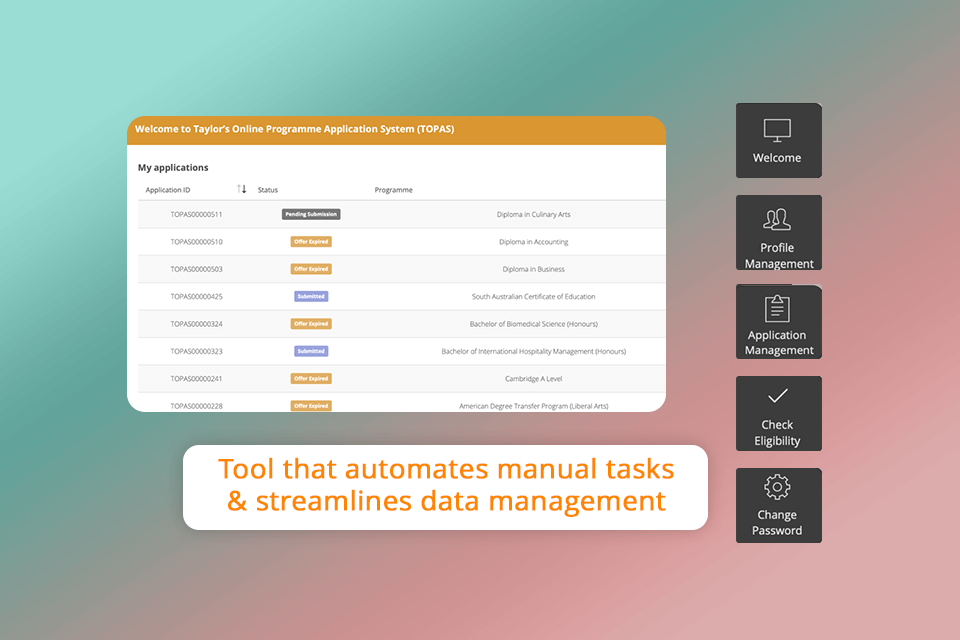Click Diploma in Business programme
Screen dimensions: 960x640
[533, 269]
